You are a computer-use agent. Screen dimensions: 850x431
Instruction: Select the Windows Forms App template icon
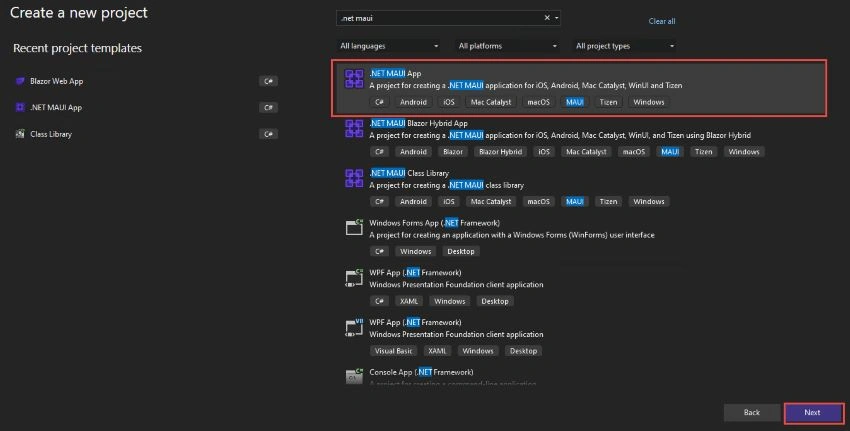tap(354, 227)
